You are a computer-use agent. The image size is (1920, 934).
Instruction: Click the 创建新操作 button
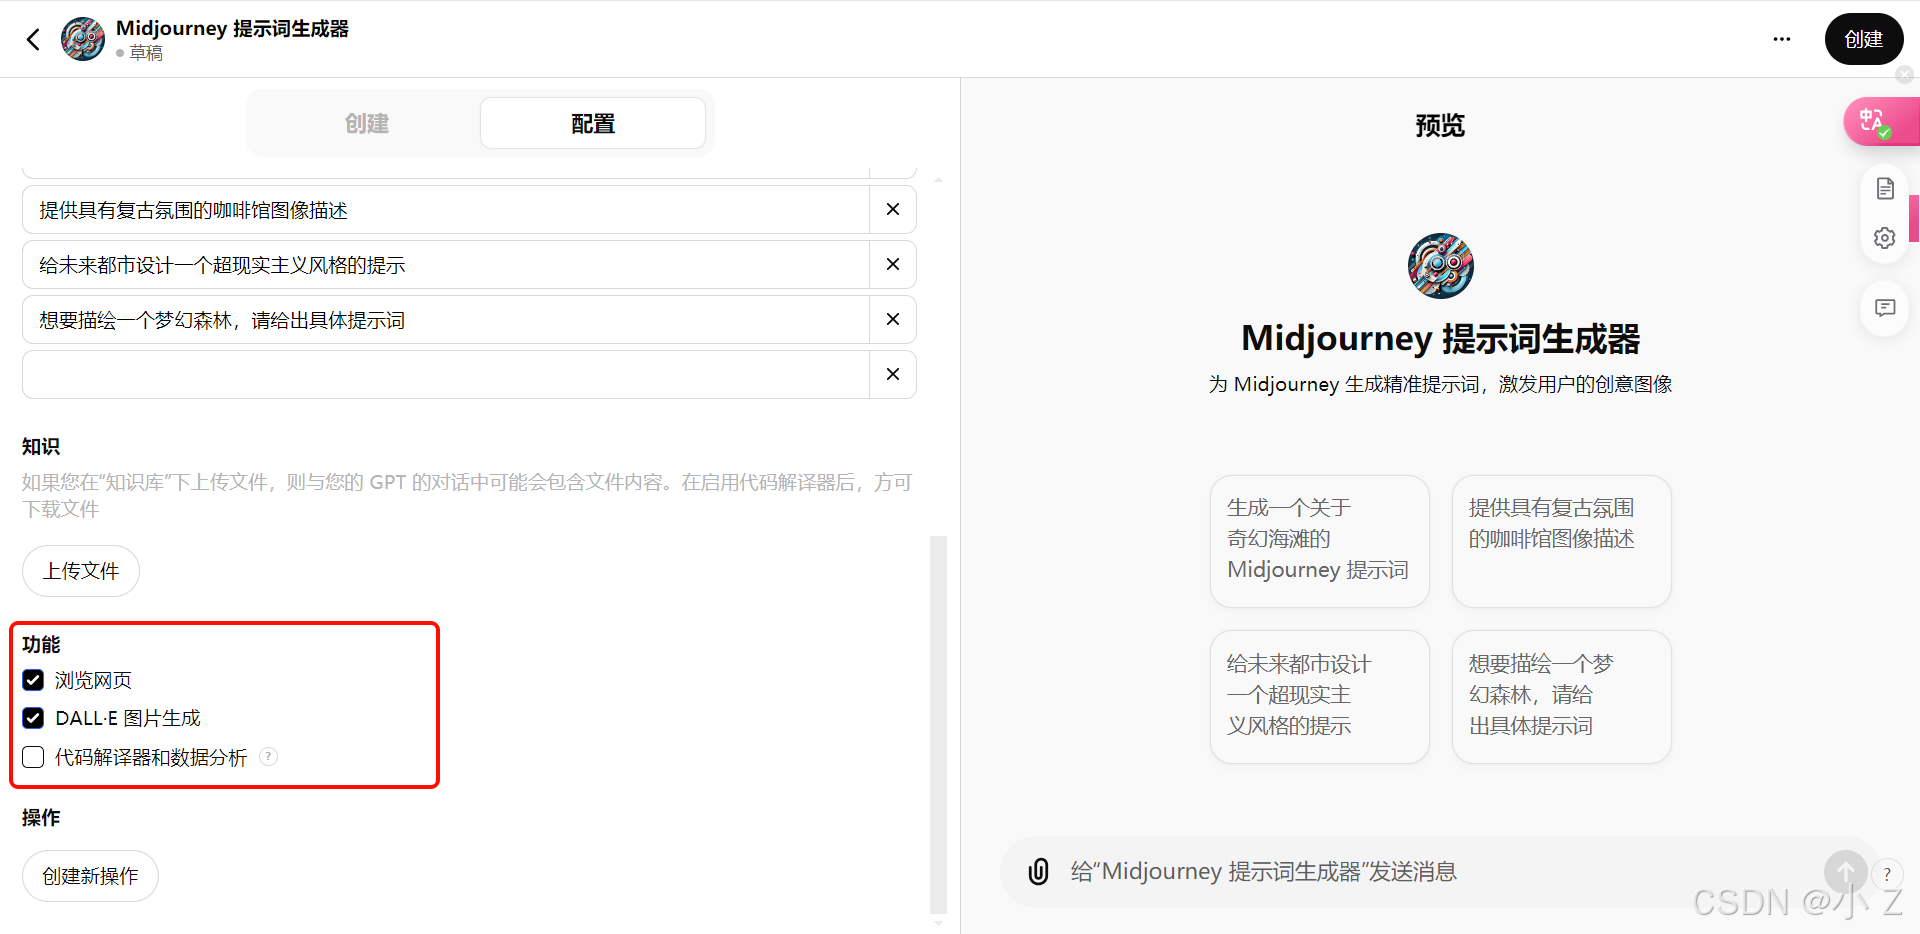[90, 876]
